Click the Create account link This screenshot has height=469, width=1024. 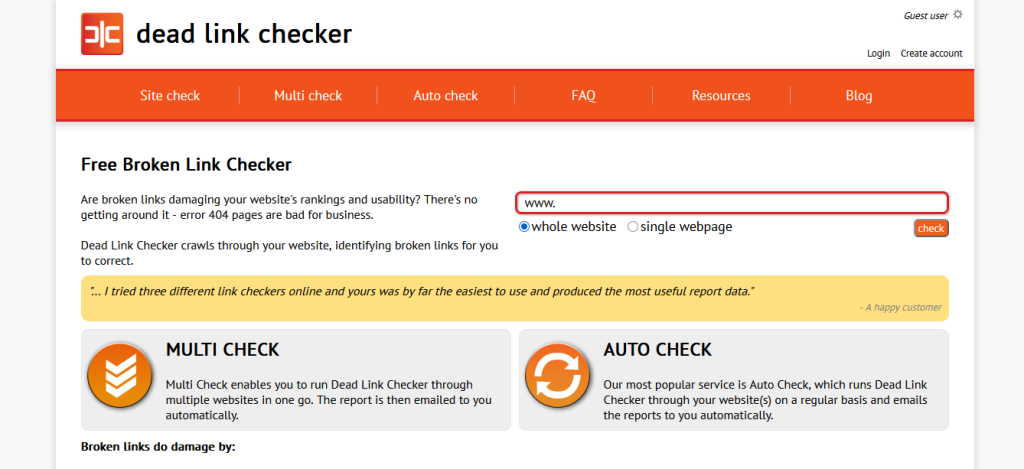[x=931, y=54]
